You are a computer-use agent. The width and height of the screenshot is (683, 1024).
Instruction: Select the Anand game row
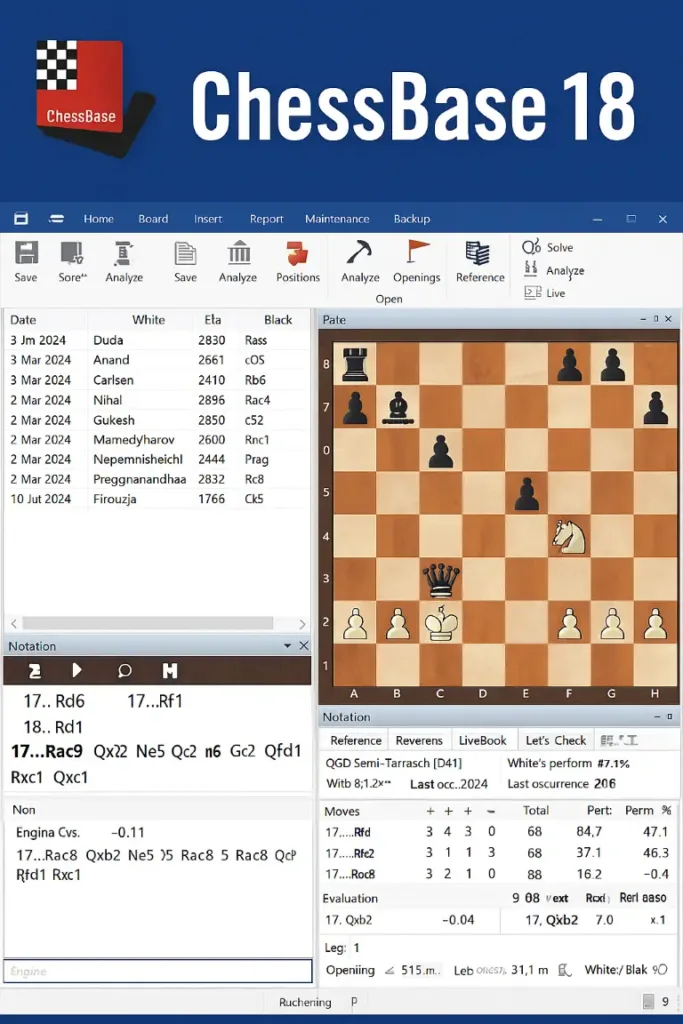[x=157, y=360]
